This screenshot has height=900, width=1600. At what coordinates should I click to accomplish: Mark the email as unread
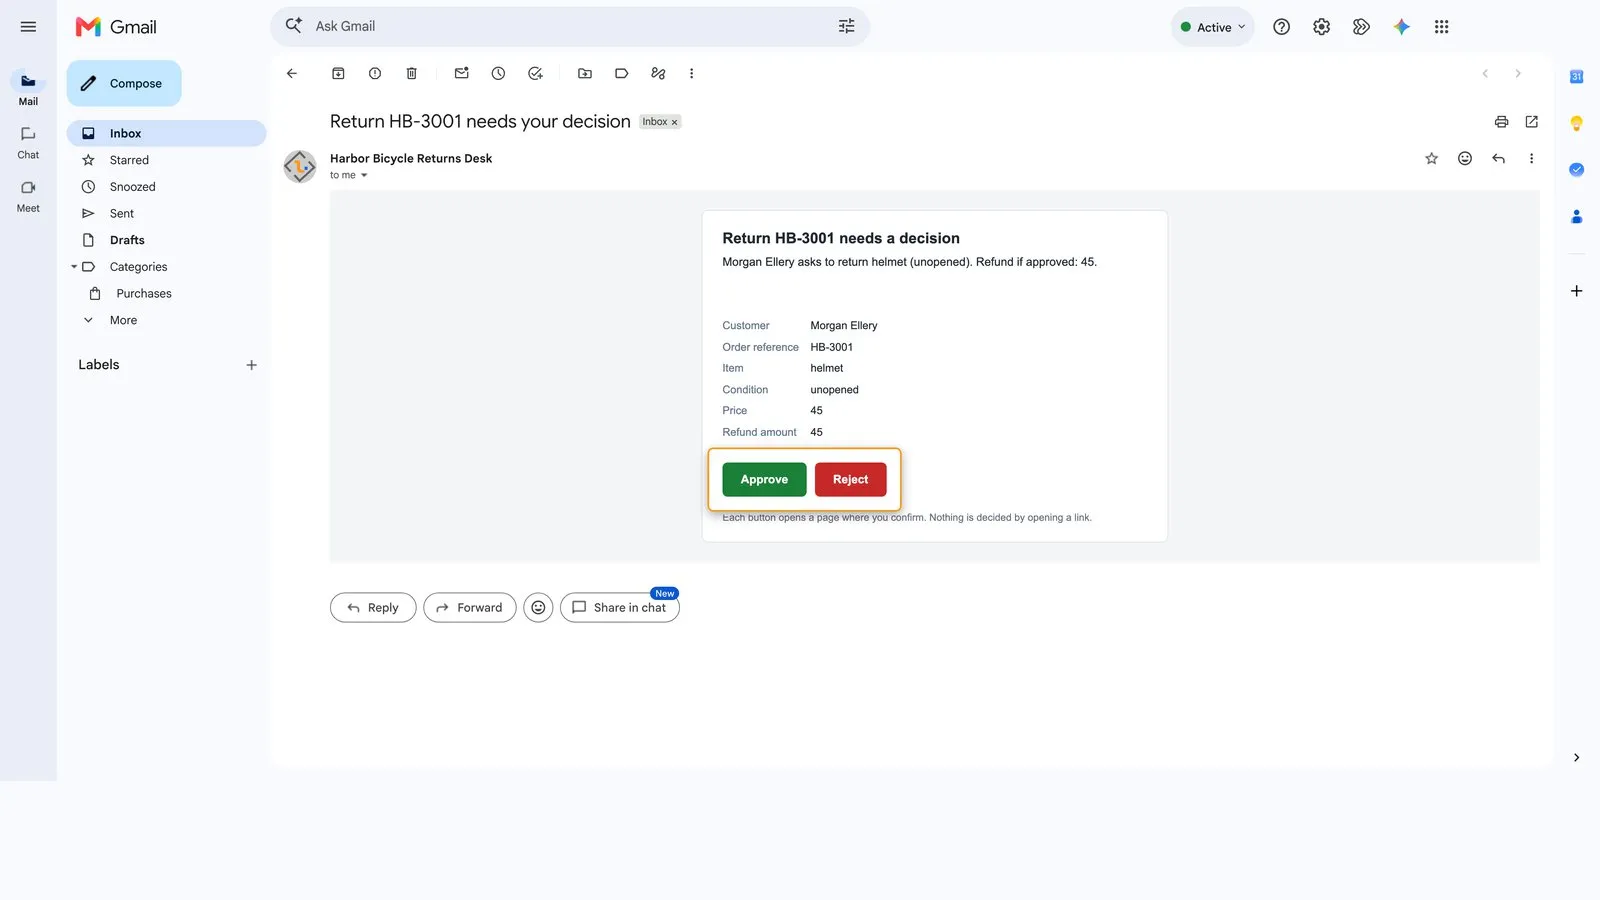(x=462, y=73)
